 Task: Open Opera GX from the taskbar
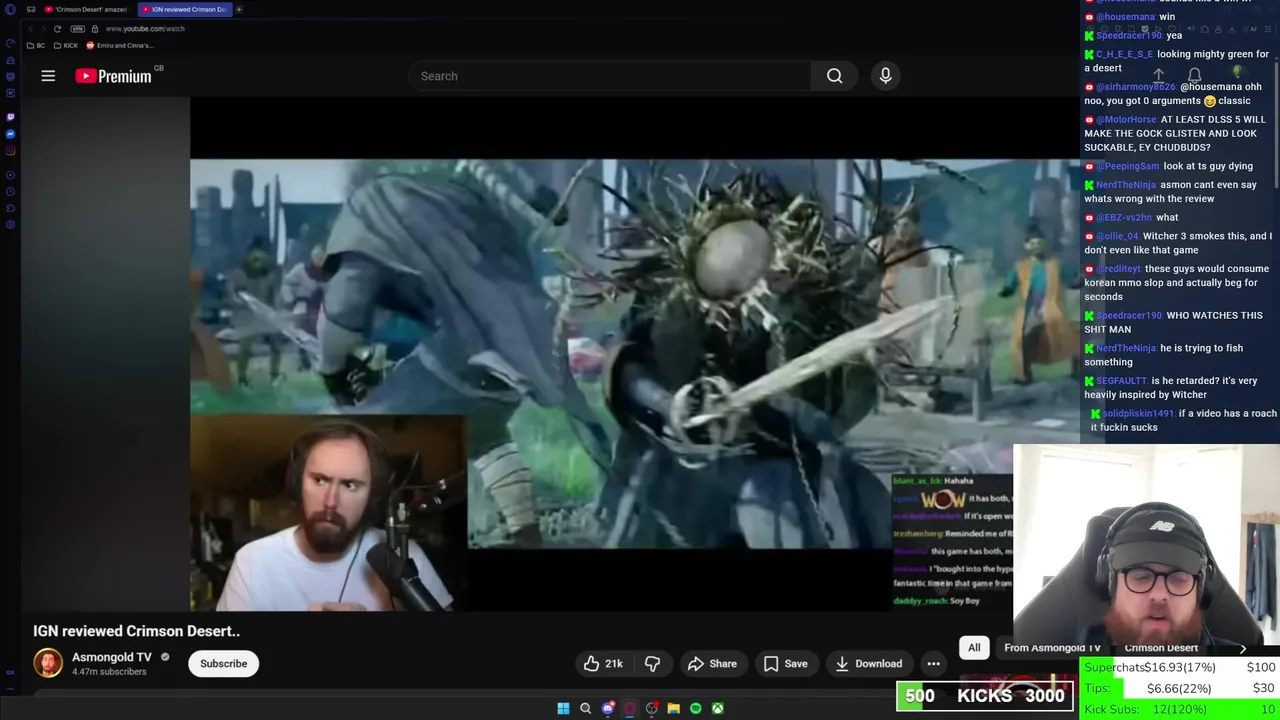coord(629,708)
